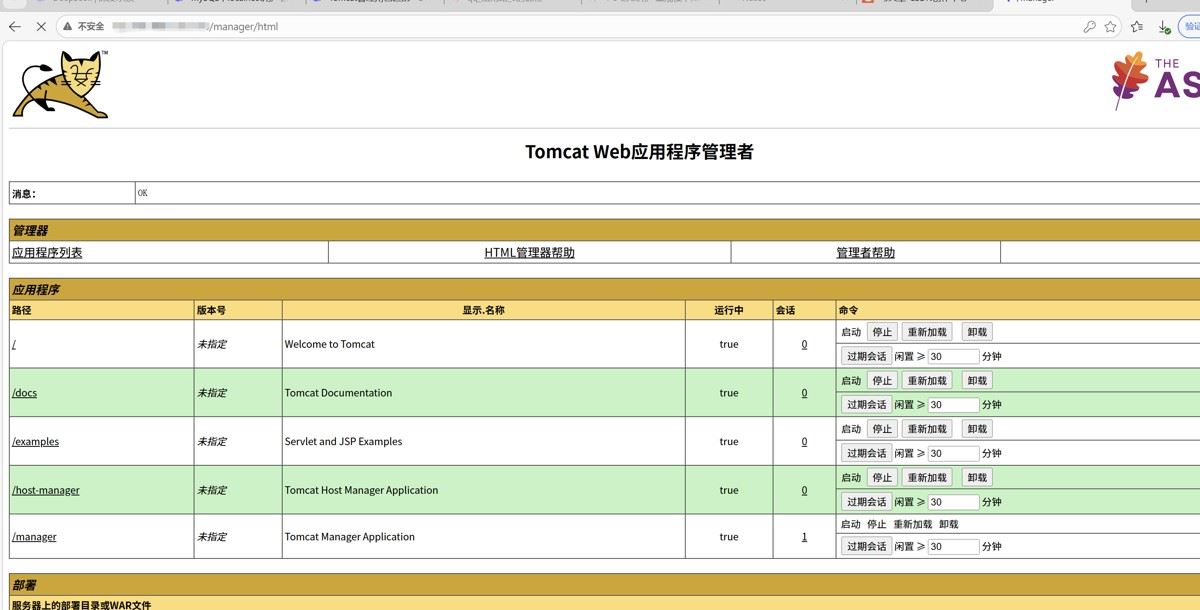Open 管理者帮助 link
This screenshot has width=1200, height=610.
tap(865, 253)
